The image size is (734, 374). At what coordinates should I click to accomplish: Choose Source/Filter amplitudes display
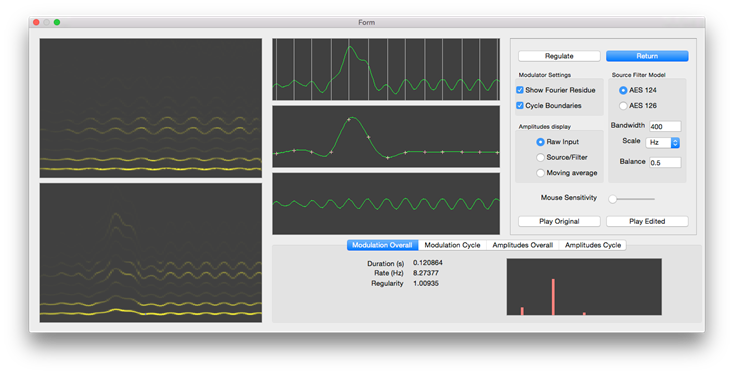pos(540,157)
